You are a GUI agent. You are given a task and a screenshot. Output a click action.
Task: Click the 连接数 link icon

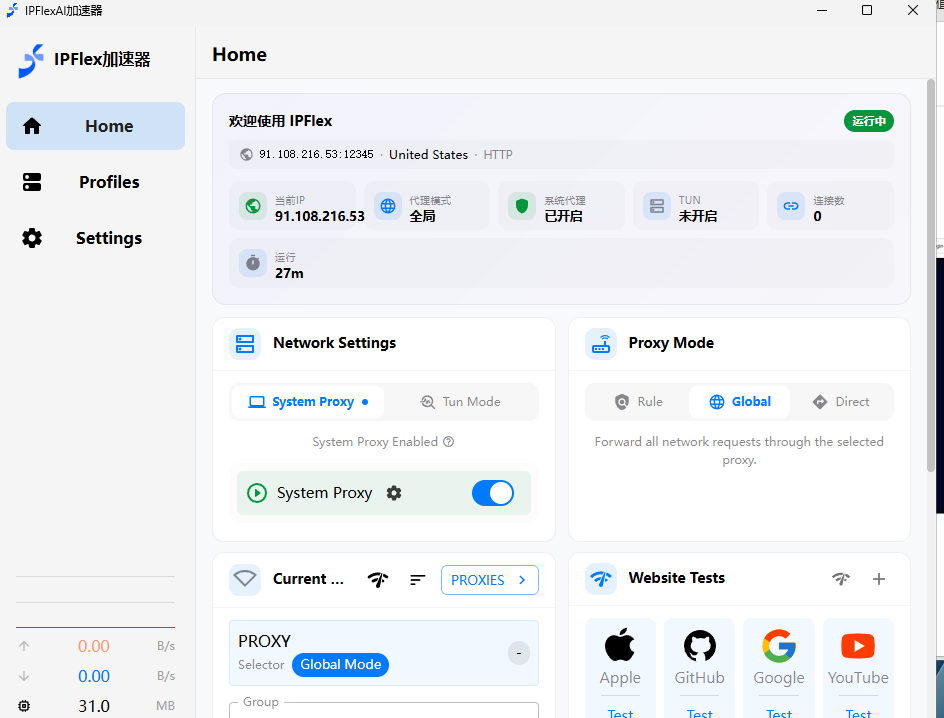[x=790, y=206]
